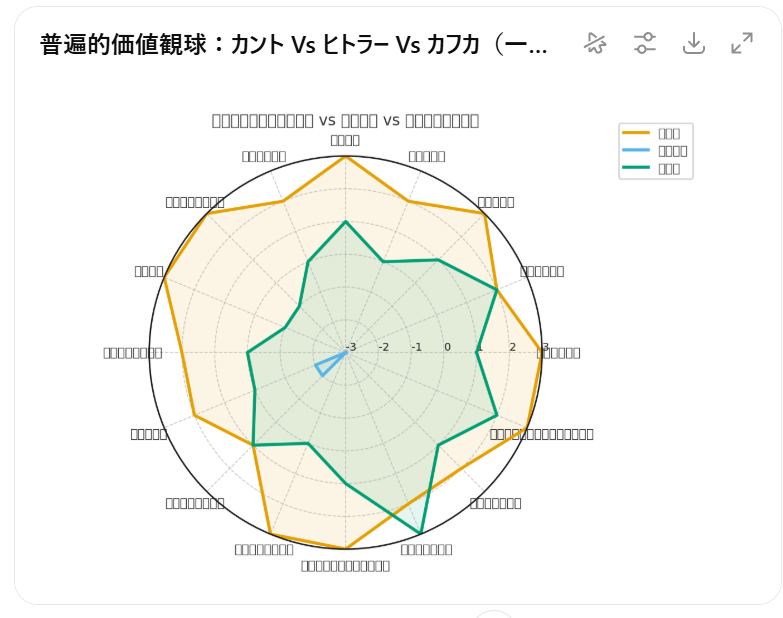Click the "-2" radial tick label
The image size is (783, 618).
pyautogui.click(x=383, y=347)
